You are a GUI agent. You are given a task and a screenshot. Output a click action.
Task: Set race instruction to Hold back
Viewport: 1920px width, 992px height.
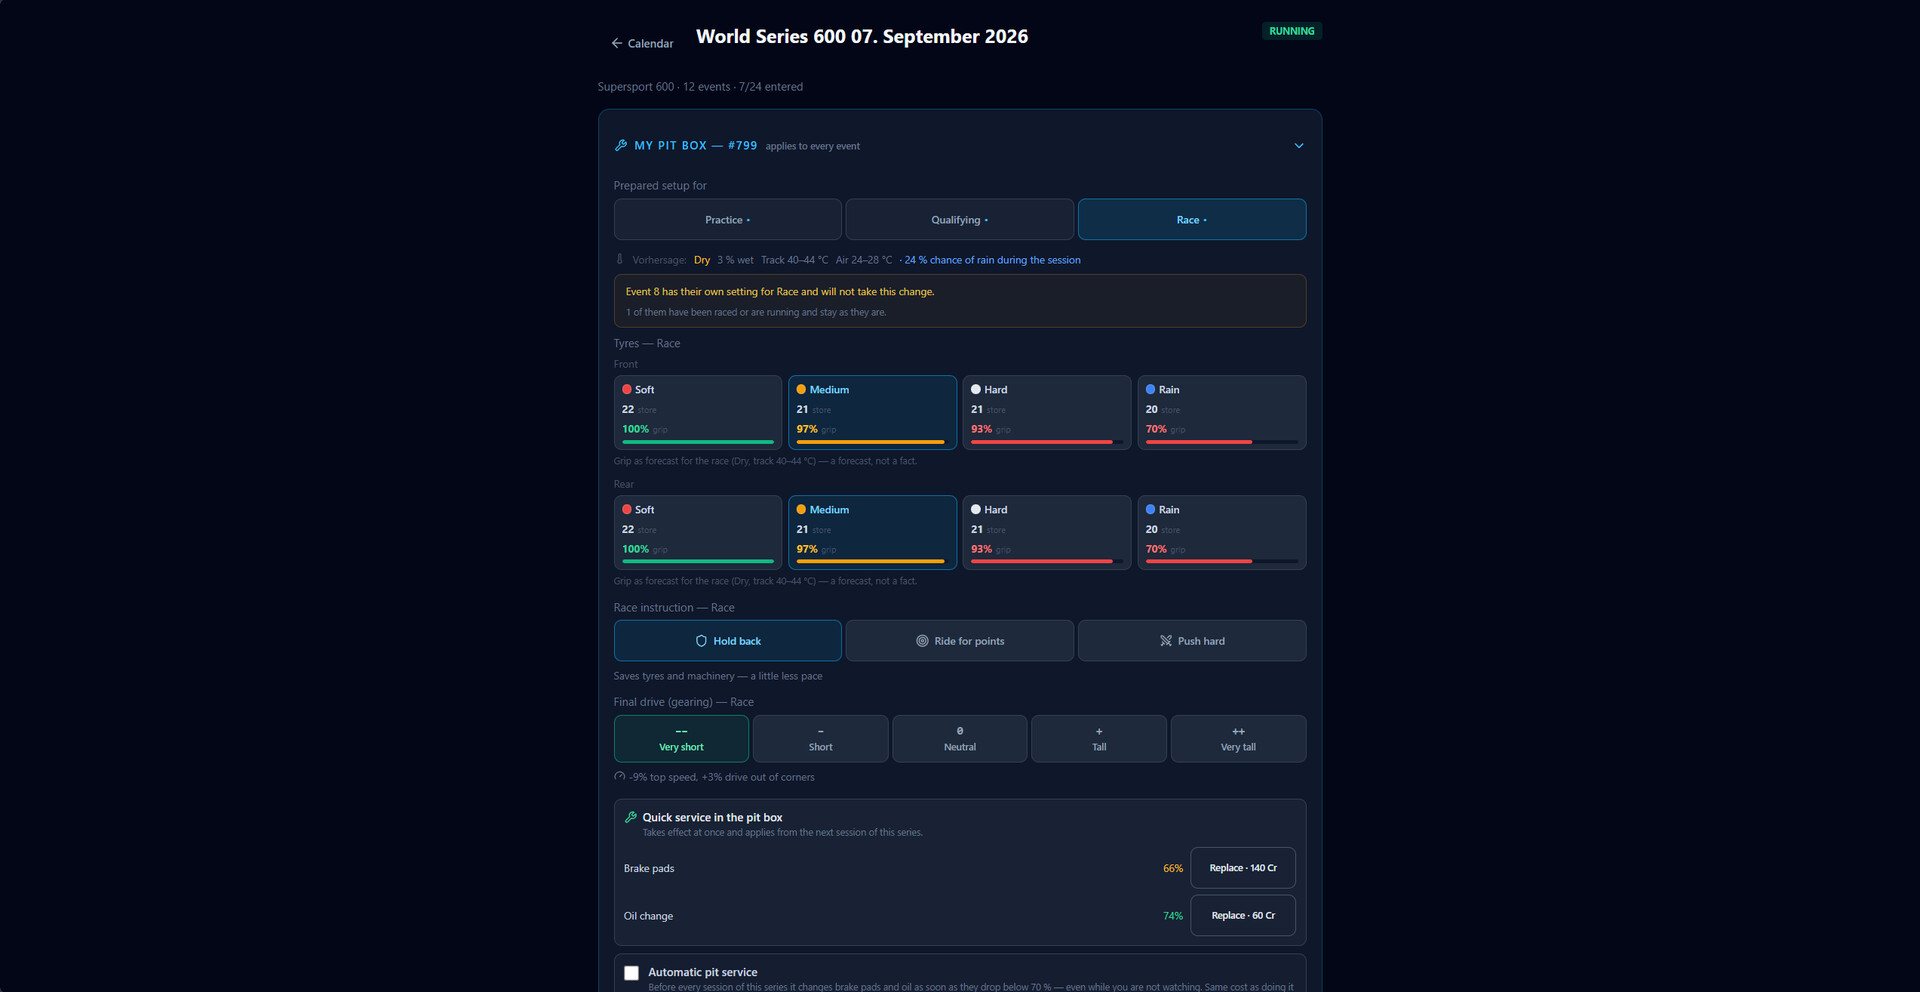point(727,641)
